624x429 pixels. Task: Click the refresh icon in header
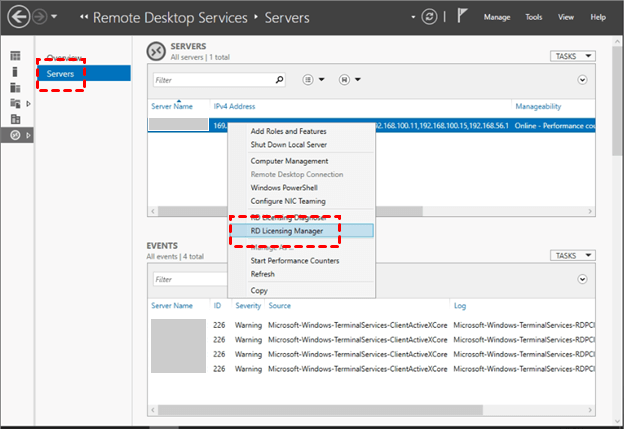(x=429, y=17)
